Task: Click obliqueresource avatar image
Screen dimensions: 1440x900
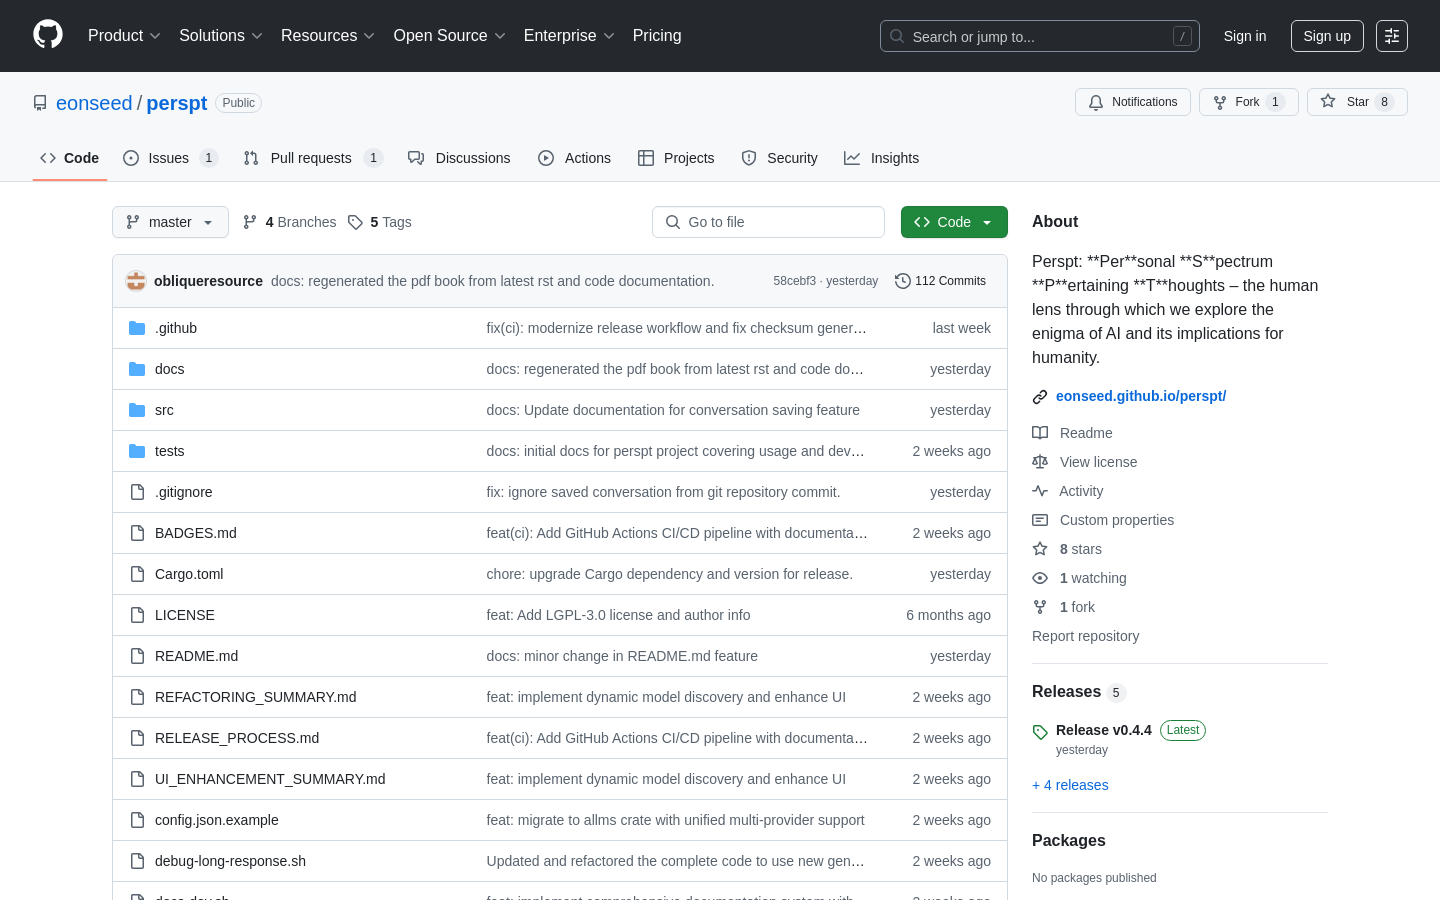Action: (136, 281)
